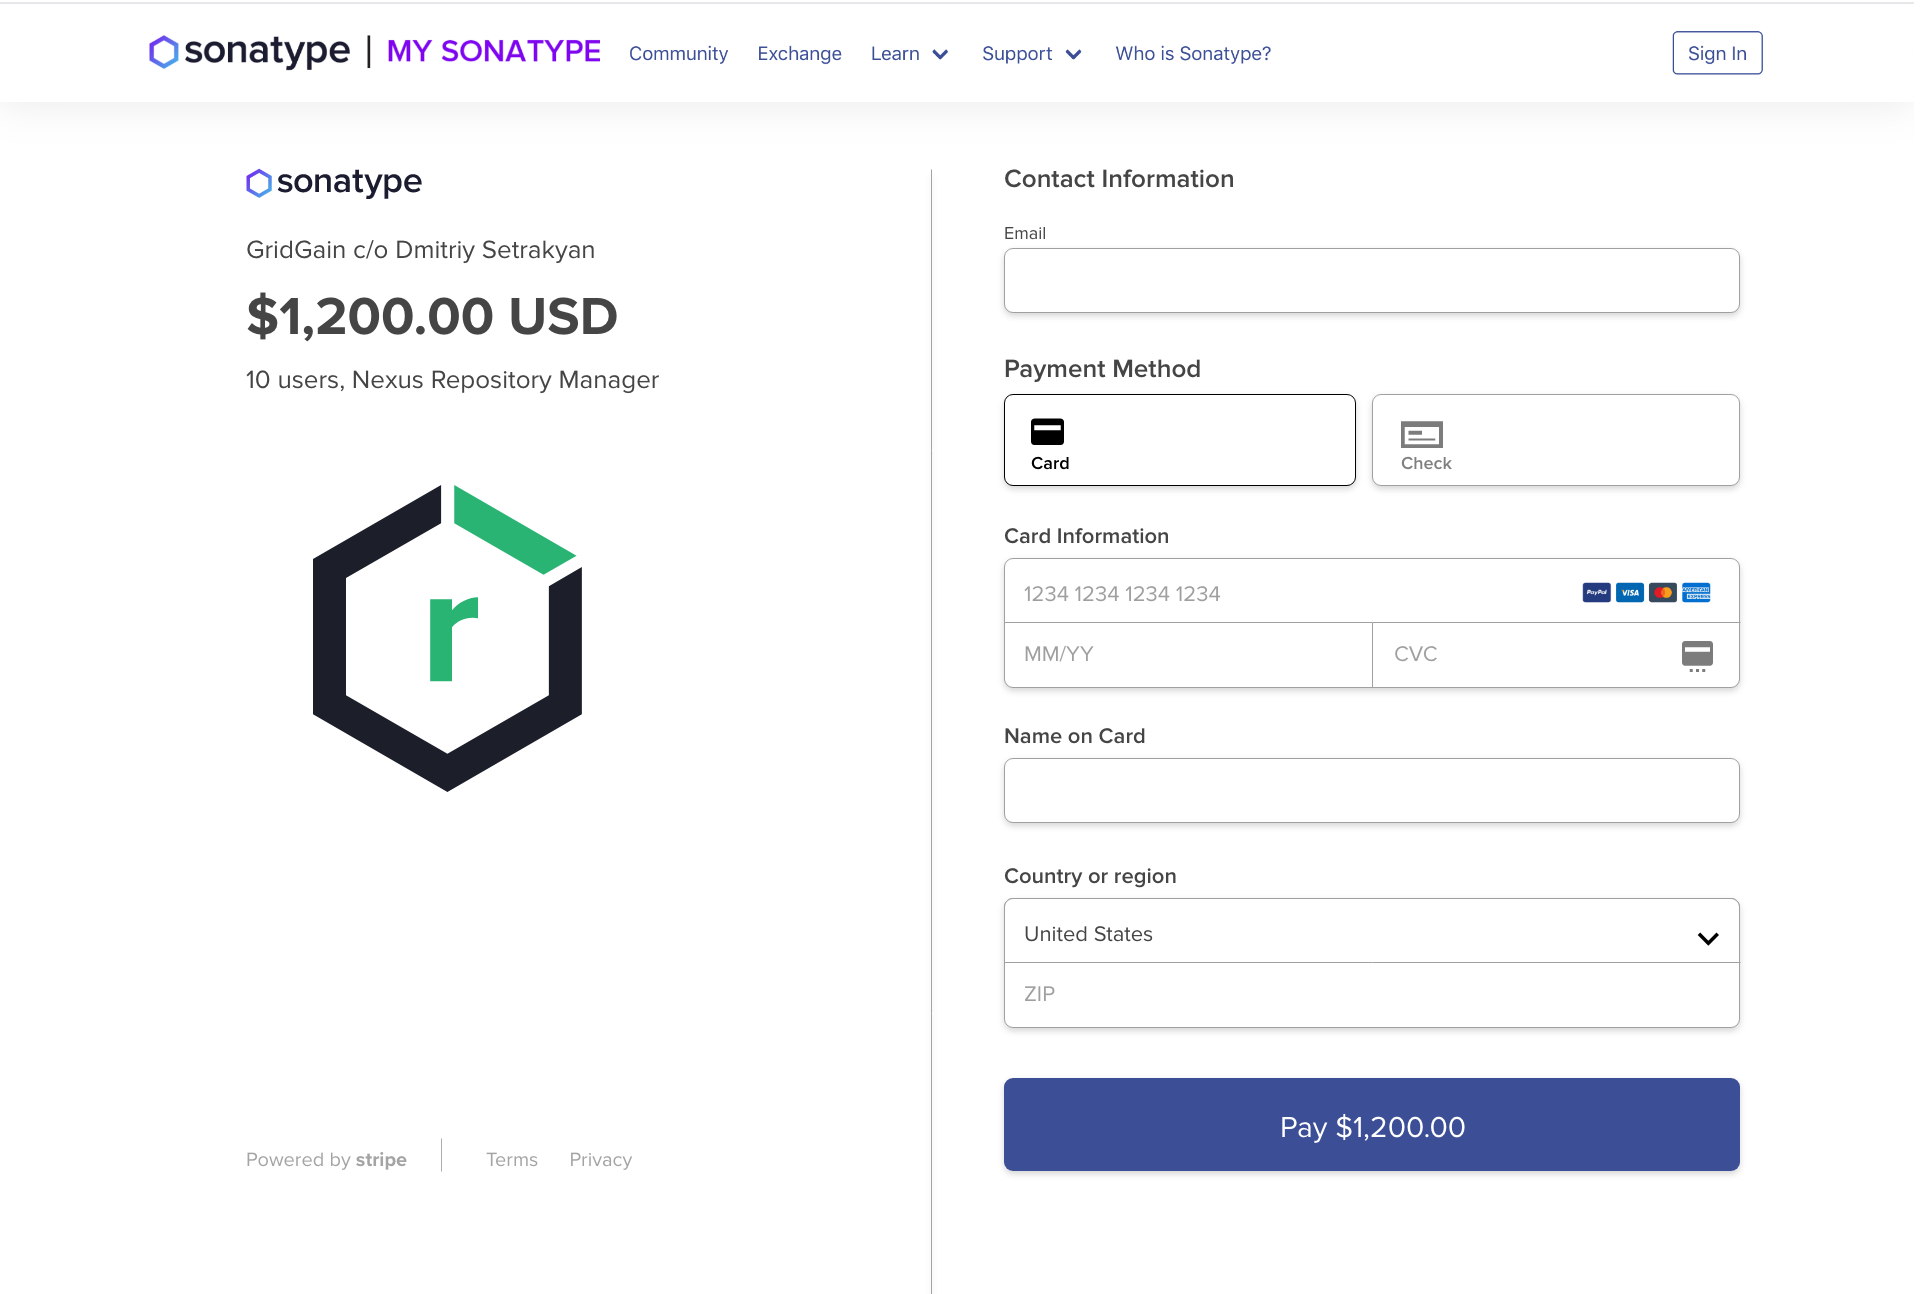Click the PayPal card brand icon
This screenshot has height=1294, width=1920.
point(1596,593)
